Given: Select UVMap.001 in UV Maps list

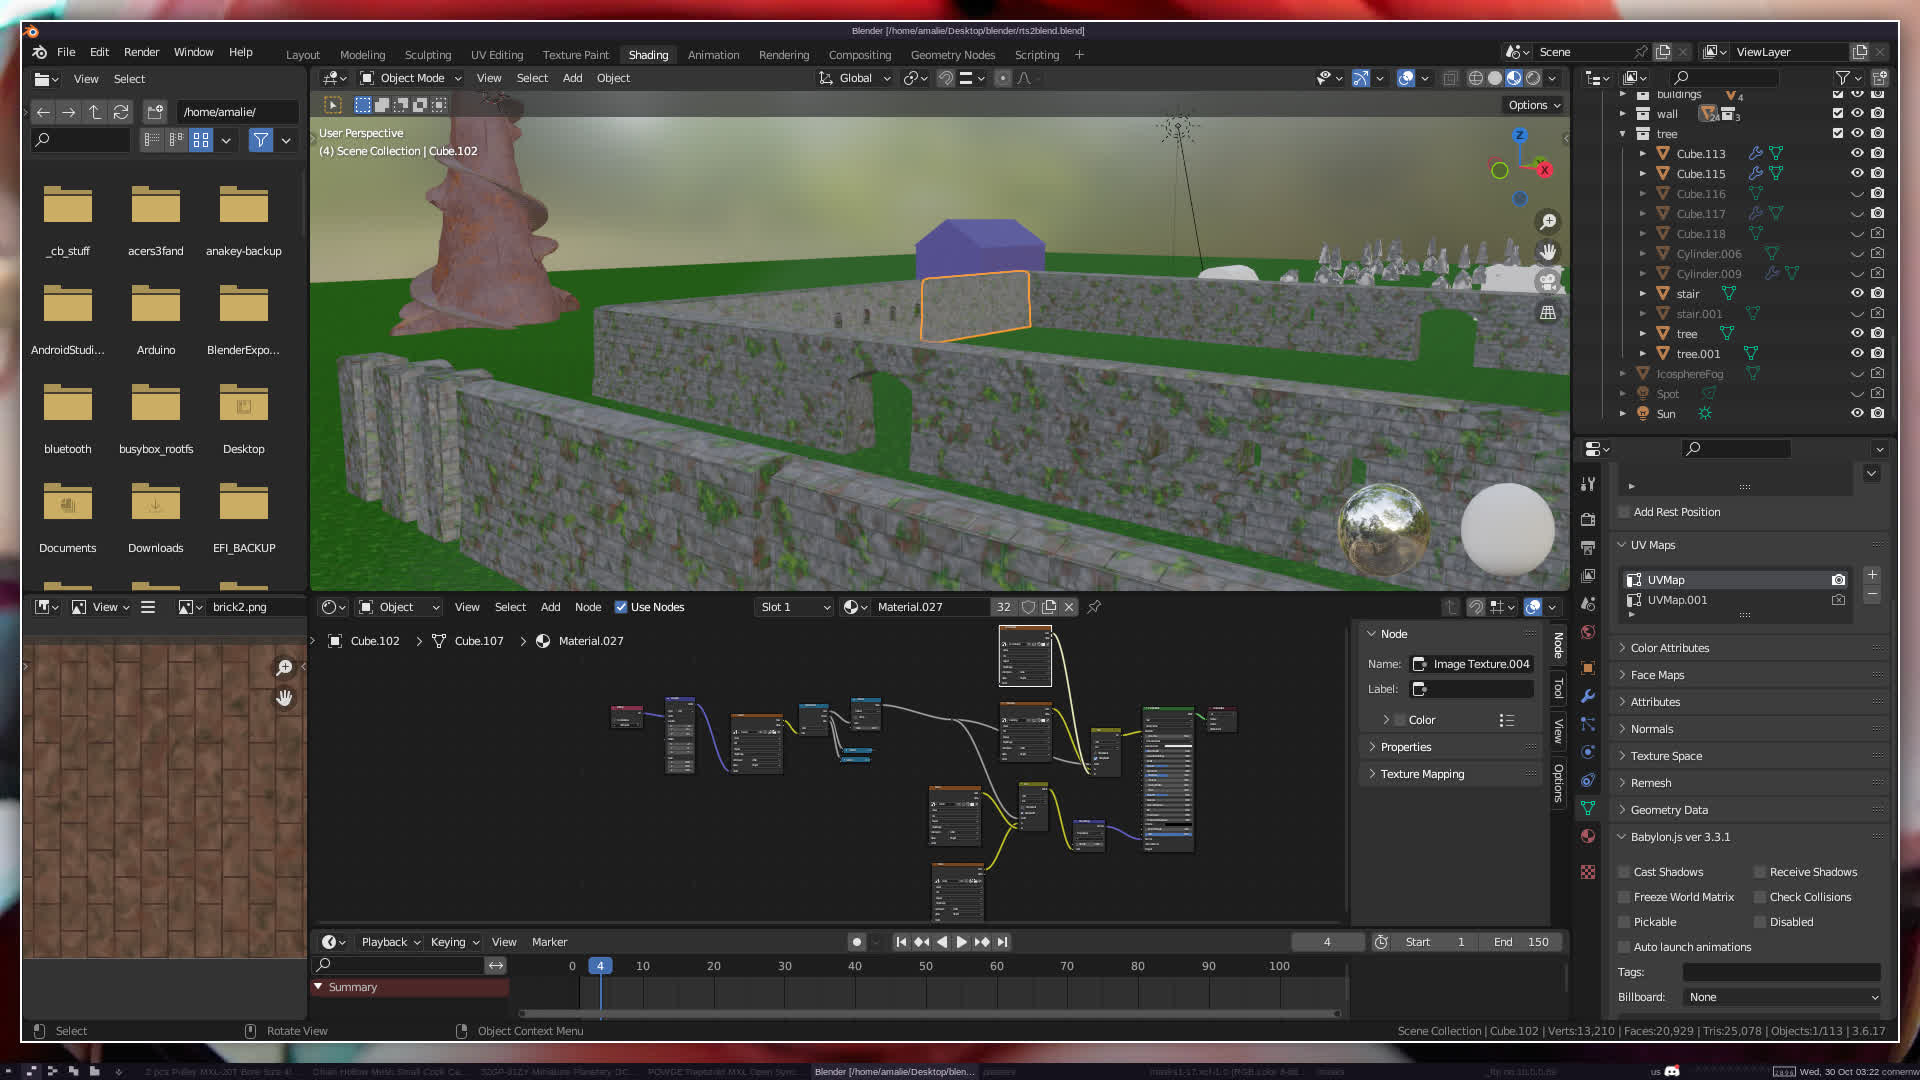Looking at the screenshot, I should pyautogui.click(x=1677, y=600).
